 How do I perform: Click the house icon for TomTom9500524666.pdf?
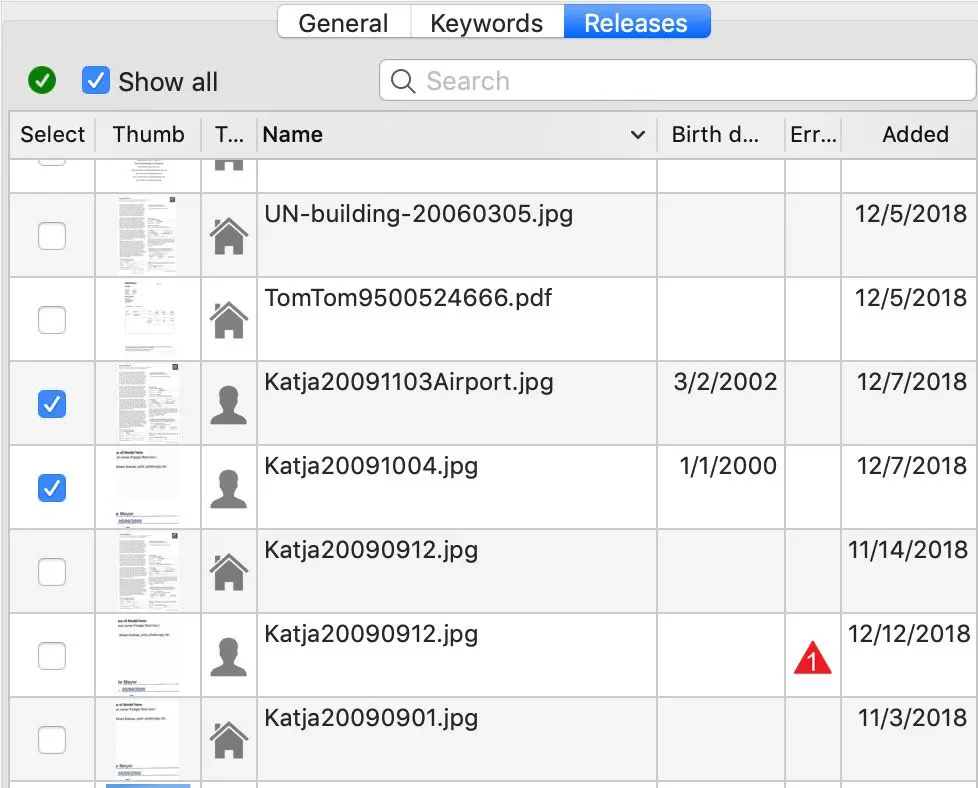click(229, 320)
